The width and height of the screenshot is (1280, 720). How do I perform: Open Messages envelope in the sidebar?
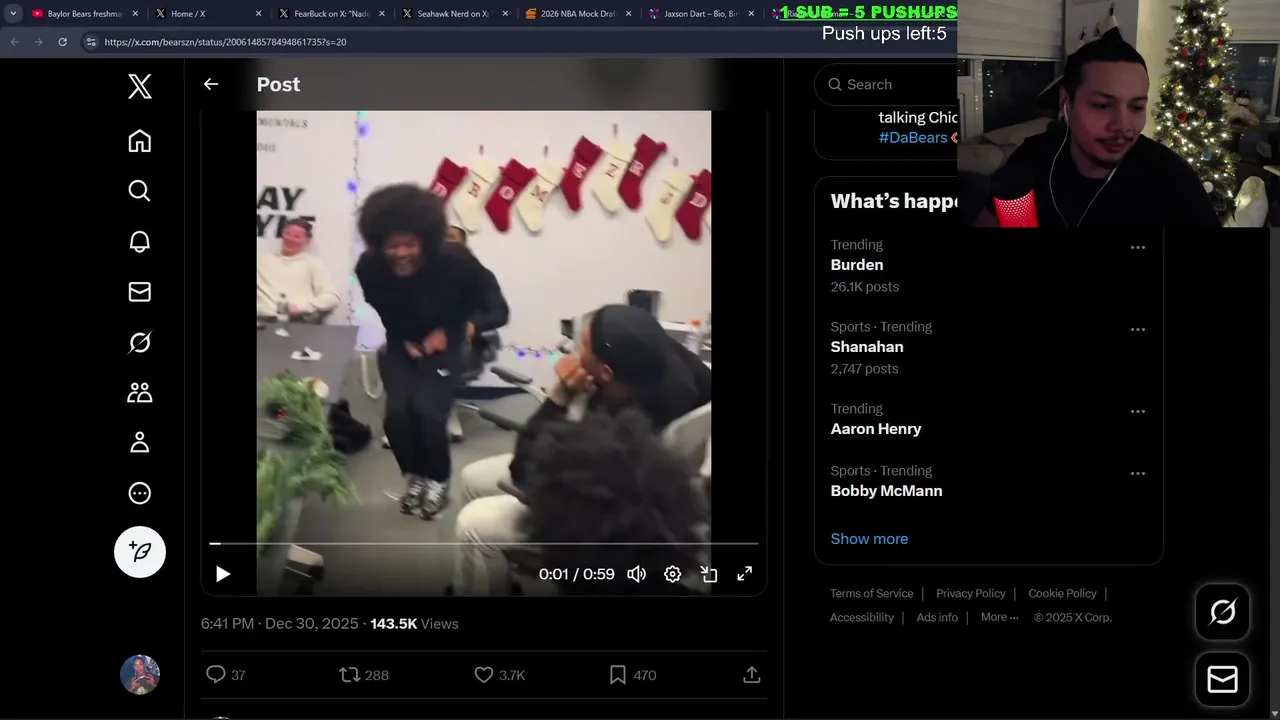(x=140, y=292)
